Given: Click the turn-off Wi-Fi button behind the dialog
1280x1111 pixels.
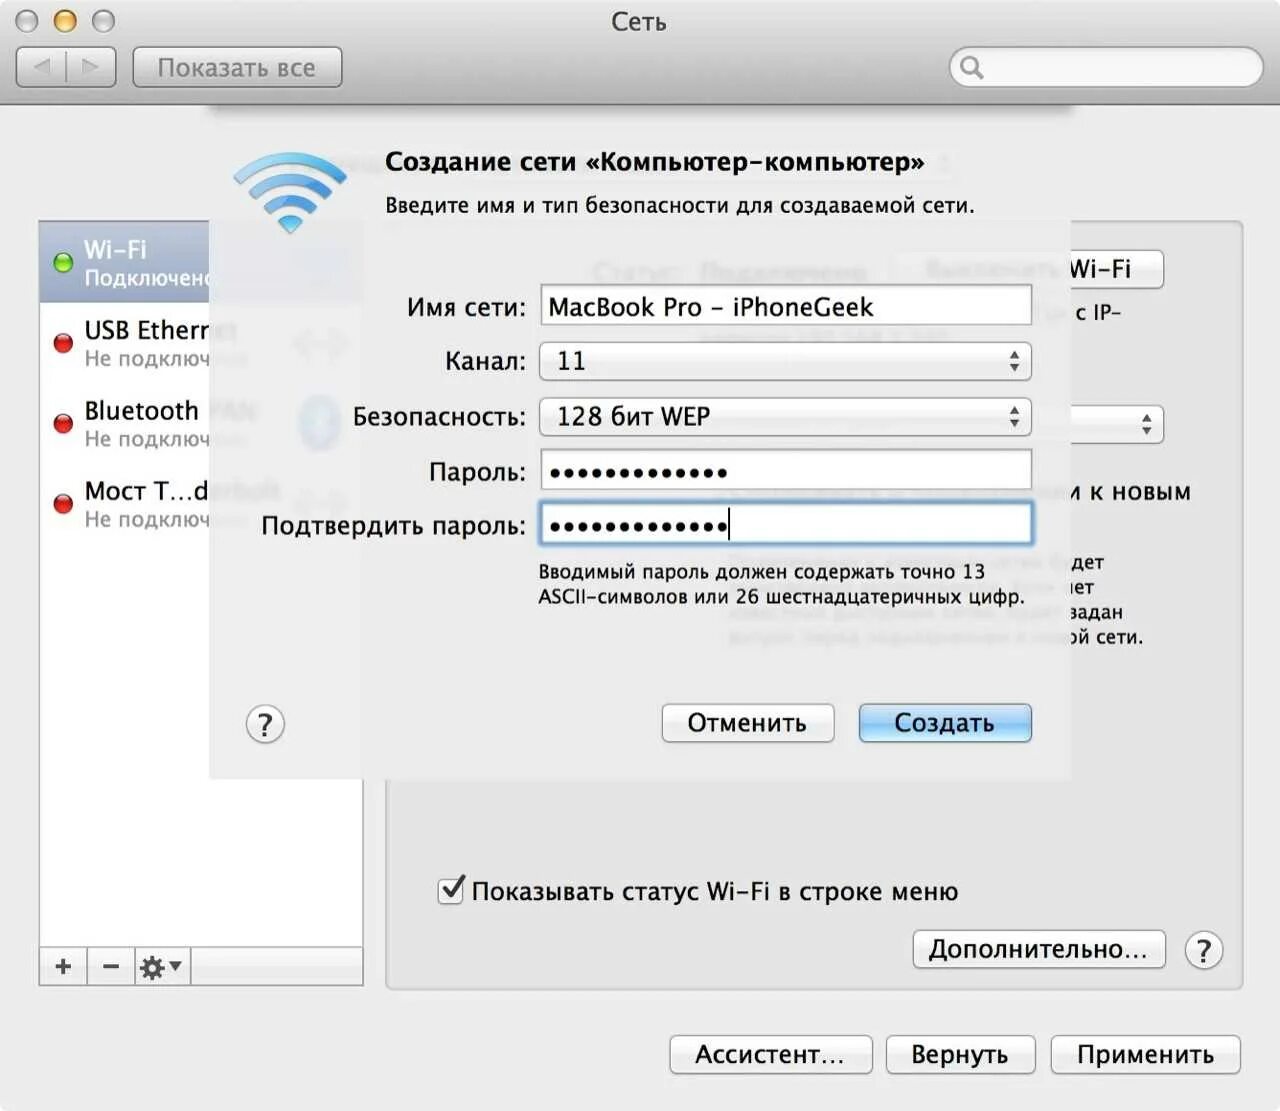Looking at the screenshot, I should [x=1116, y=269].
